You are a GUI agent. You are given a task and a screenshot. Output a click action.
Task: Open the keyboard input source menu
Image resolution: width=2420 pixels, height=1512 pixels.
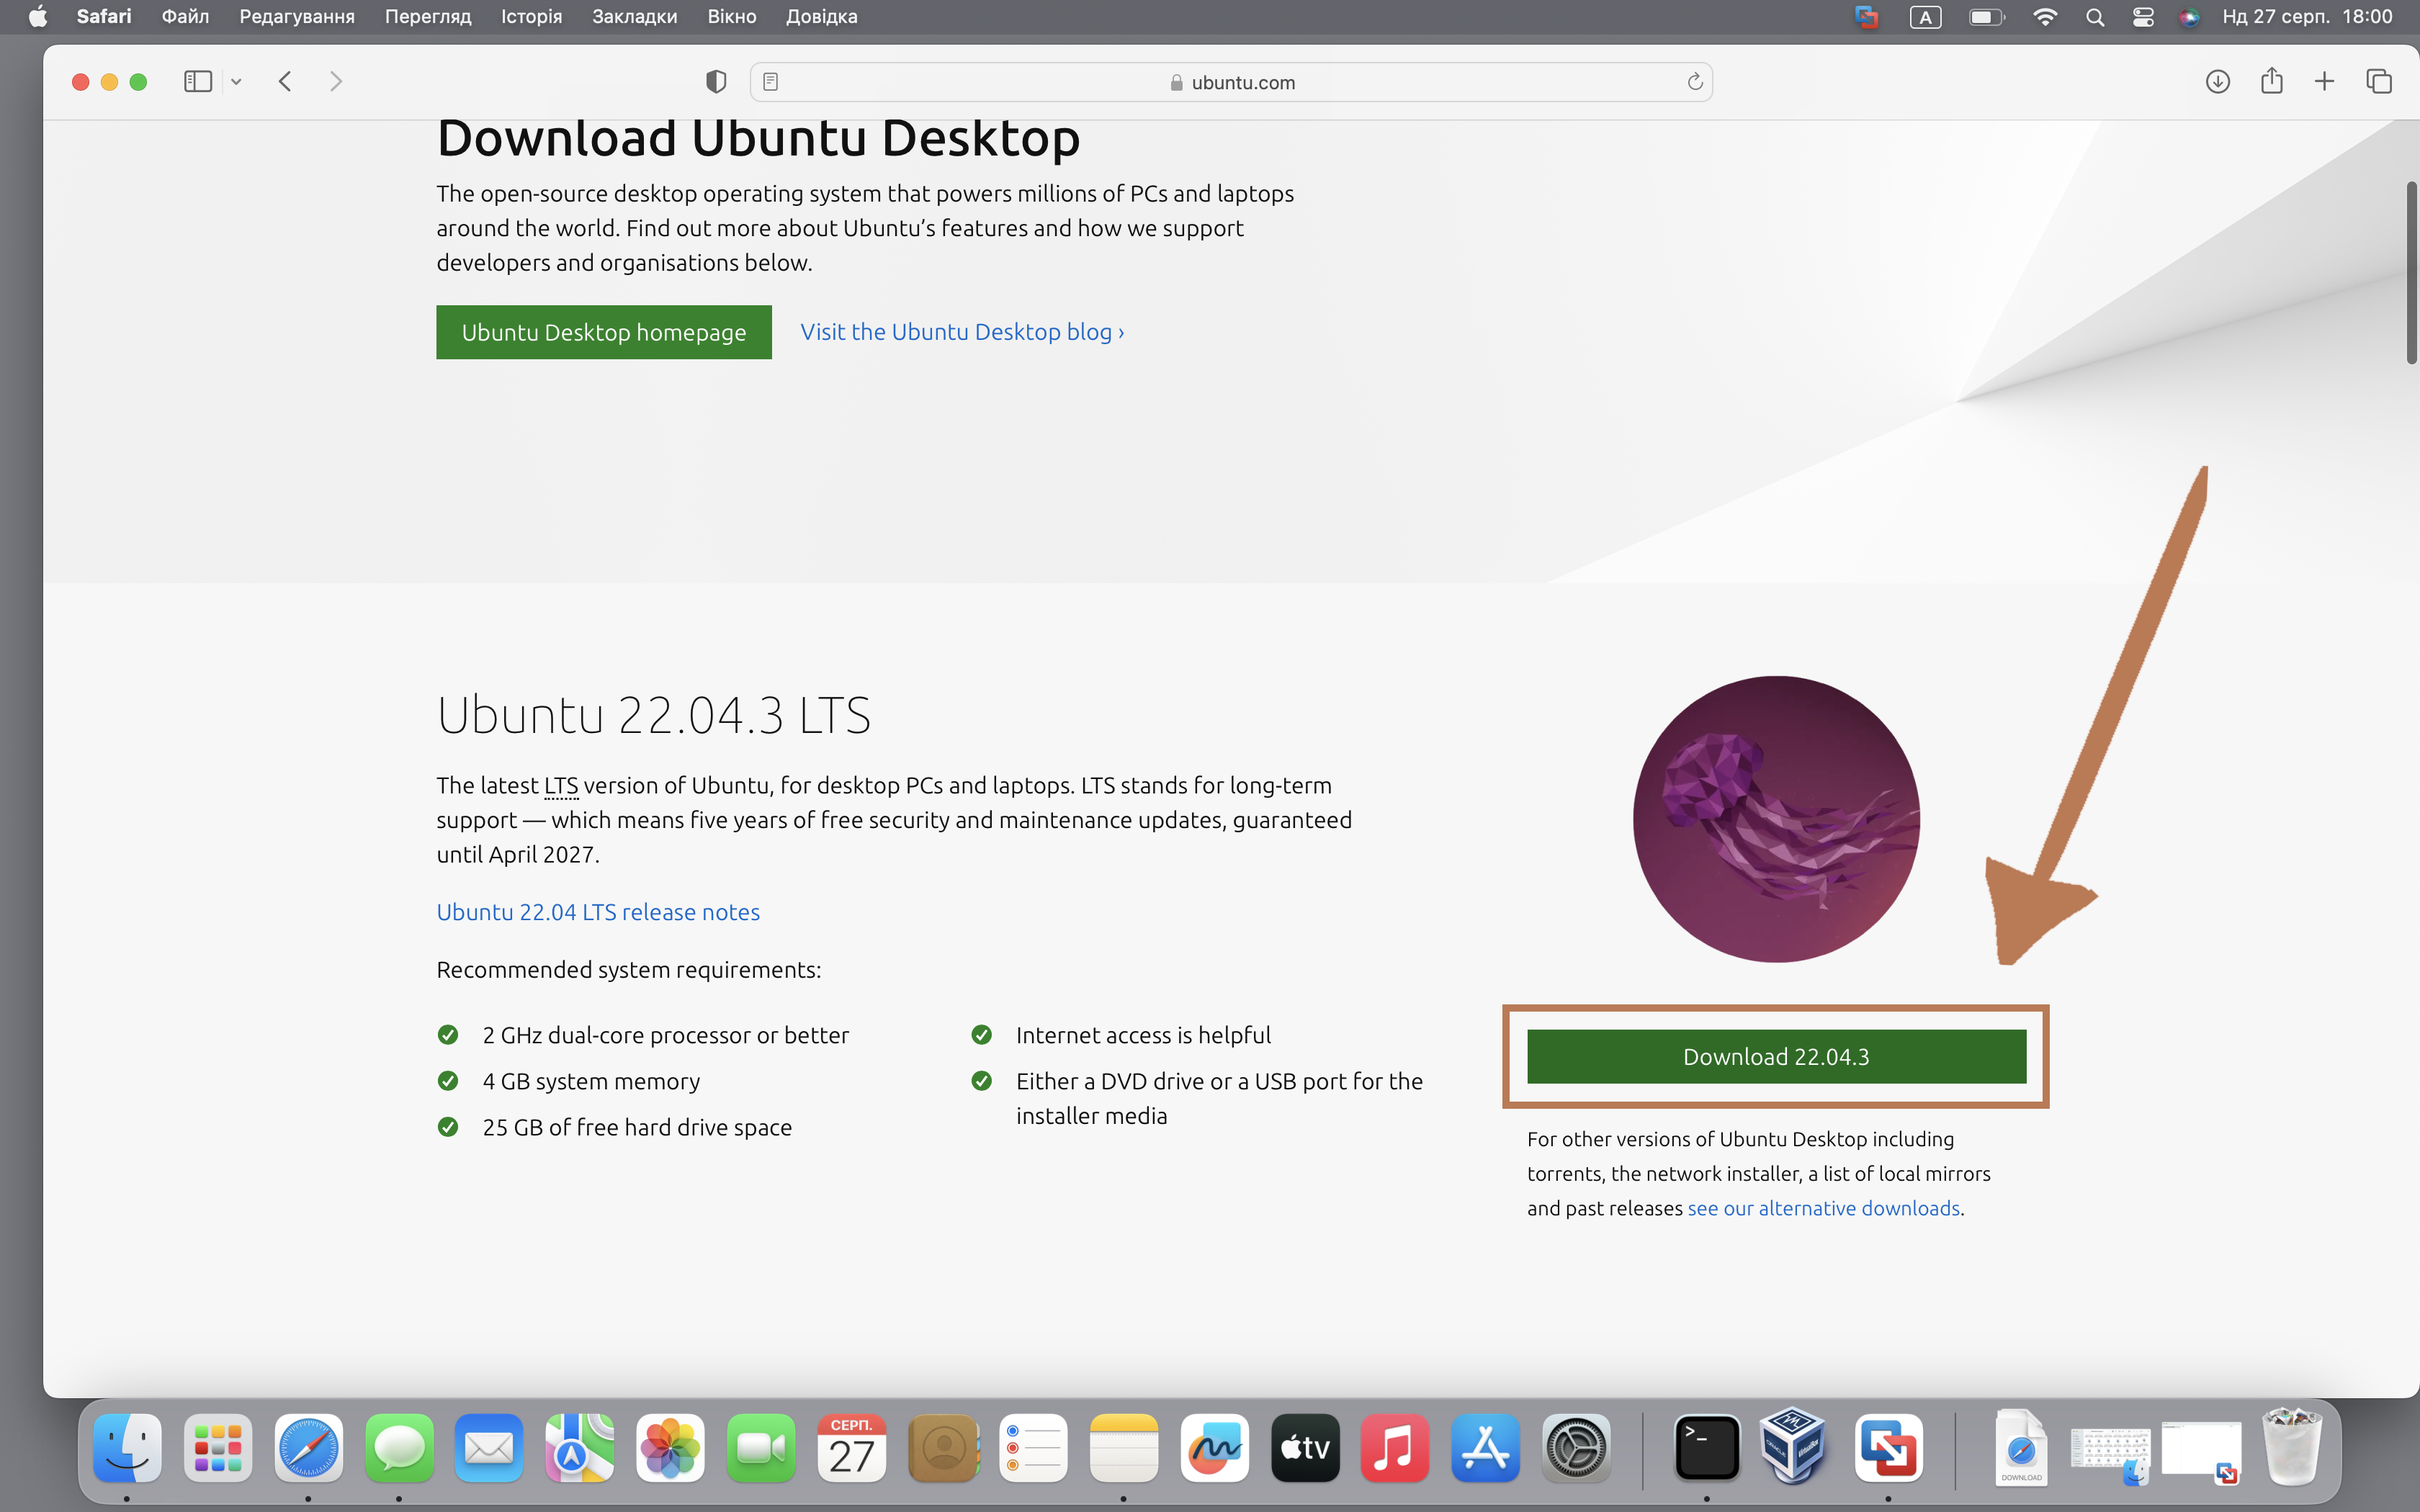pyautogui.click(x=1926, y=17)
